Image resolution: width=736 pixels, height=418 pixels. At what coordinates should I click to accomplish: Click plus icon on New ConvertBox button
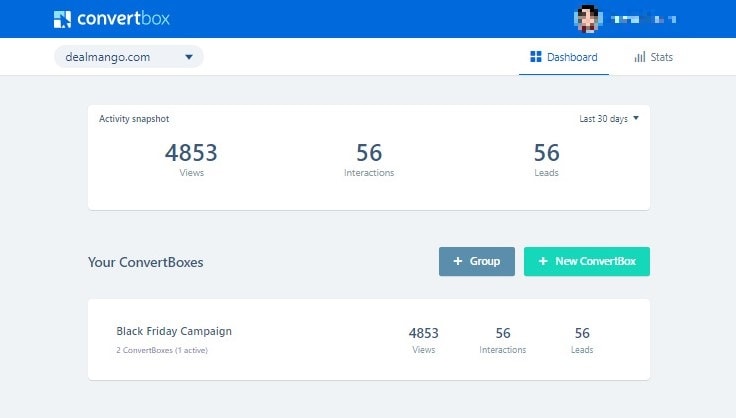pos(543,261)
